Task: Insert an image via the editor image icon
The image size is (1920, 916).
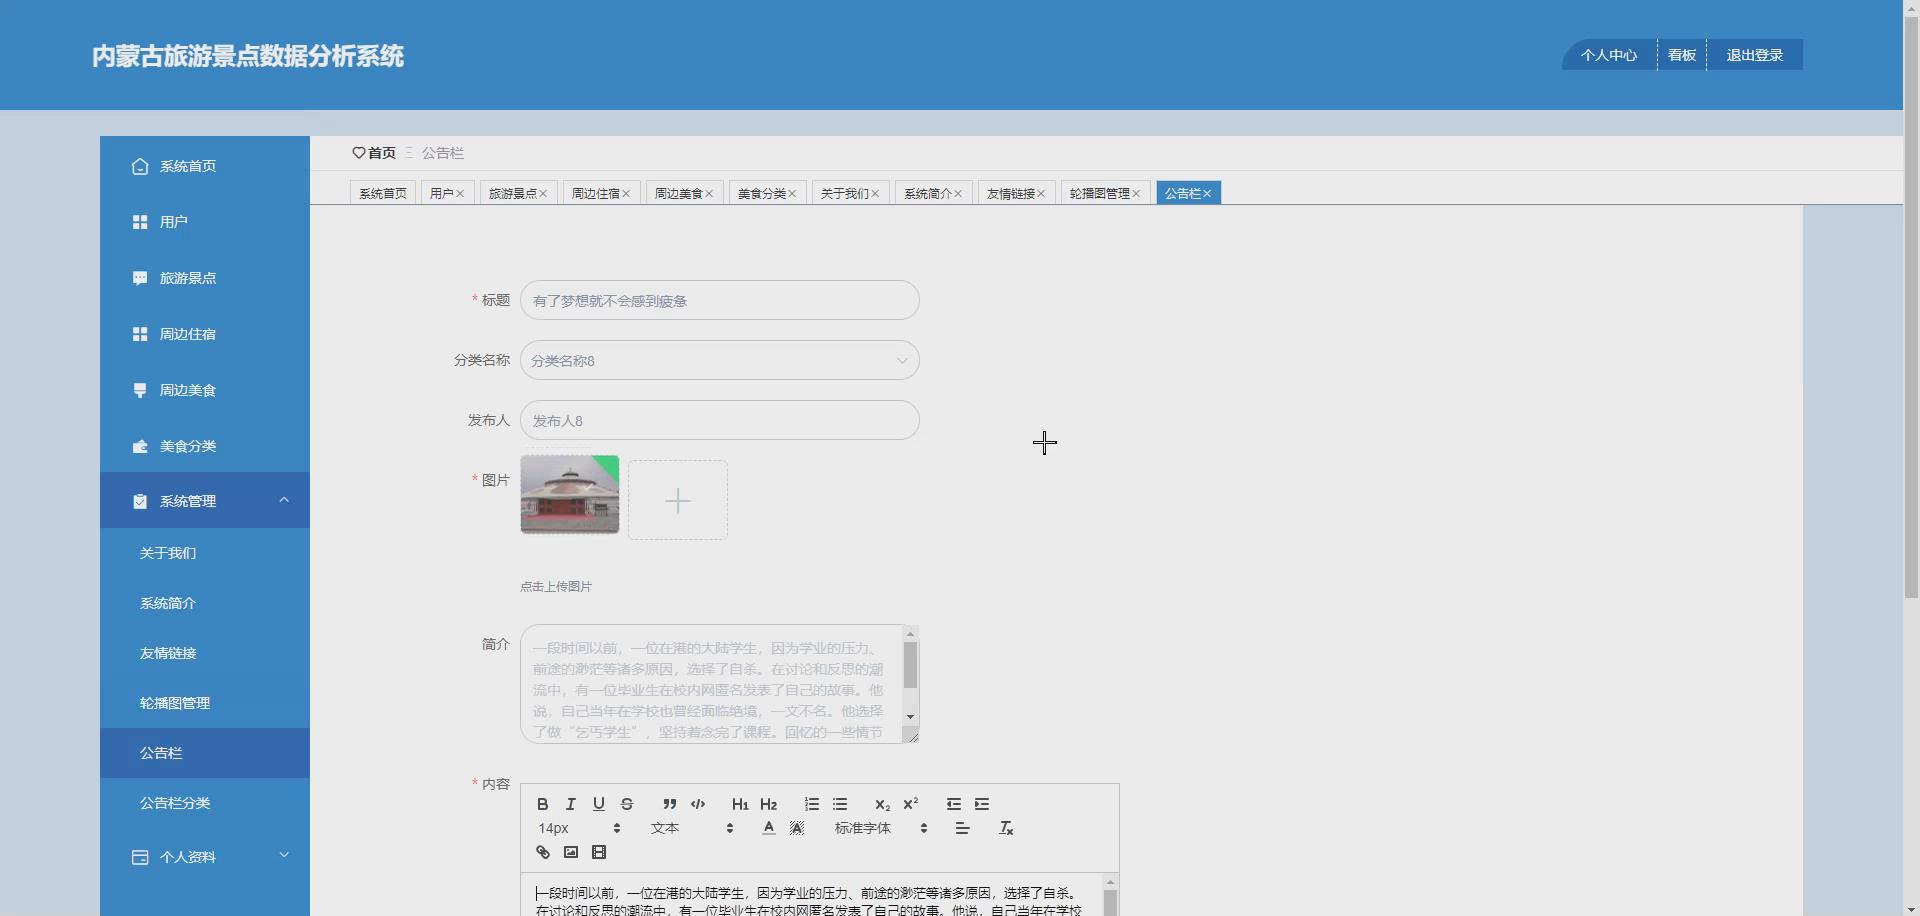Action: 571,852
